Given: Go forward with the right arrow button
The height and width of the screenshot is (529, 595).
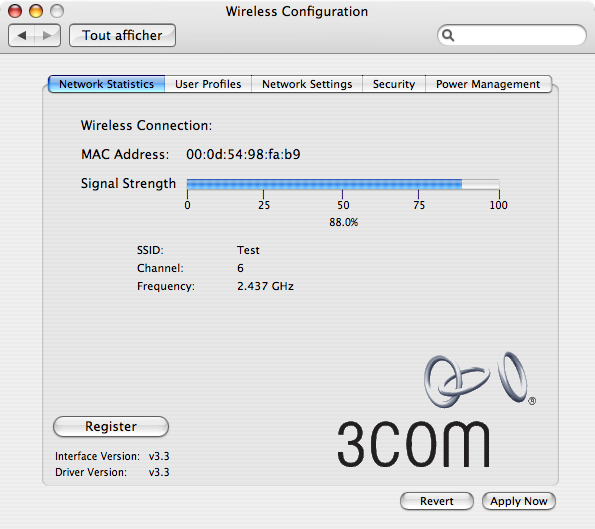Looking at the screenshot, I should pos(47,36).
